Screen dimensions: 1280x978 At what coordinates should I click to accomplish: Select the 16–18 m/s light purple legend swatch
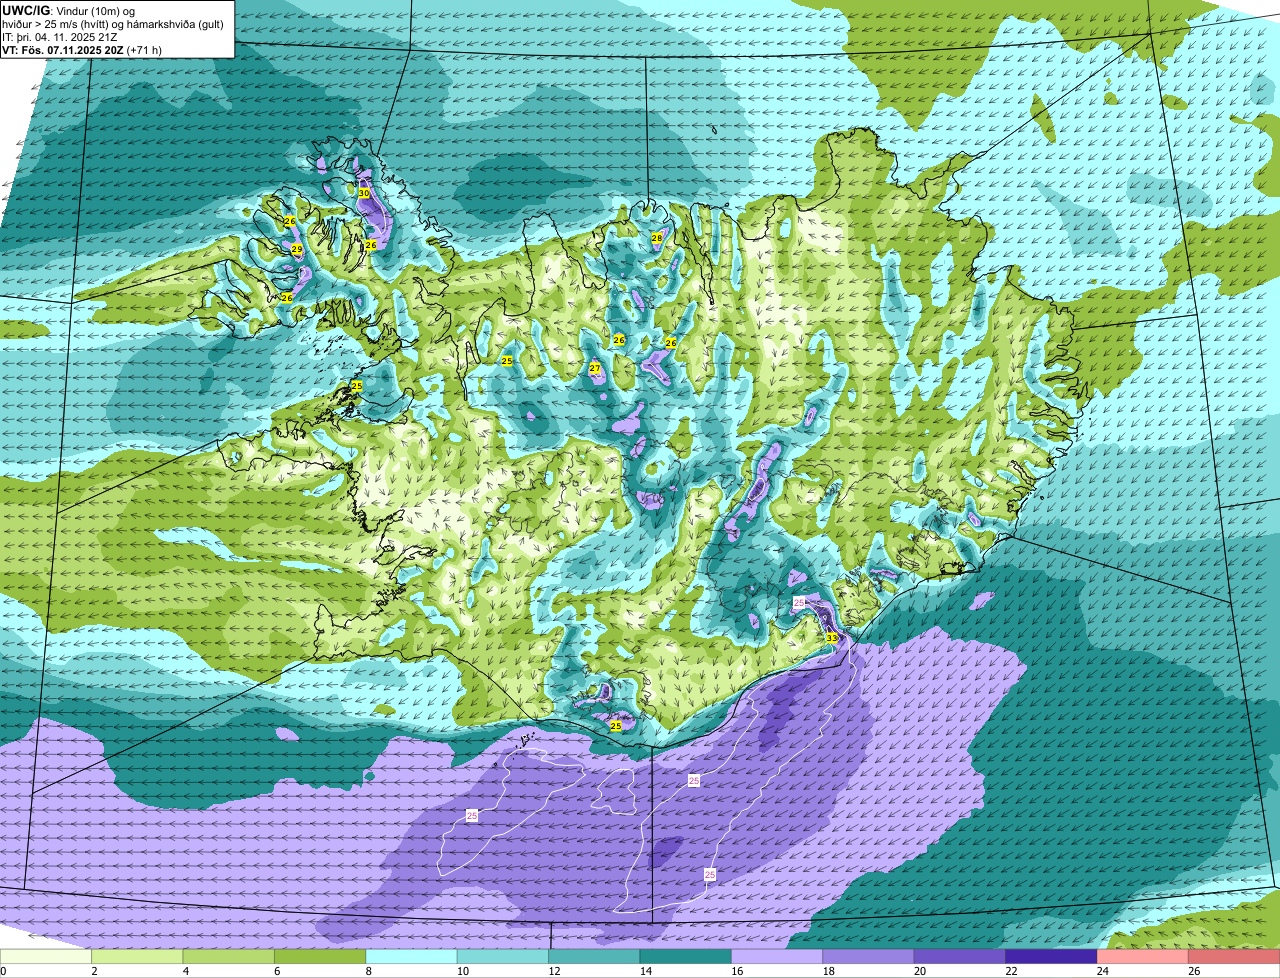[777, 956]
